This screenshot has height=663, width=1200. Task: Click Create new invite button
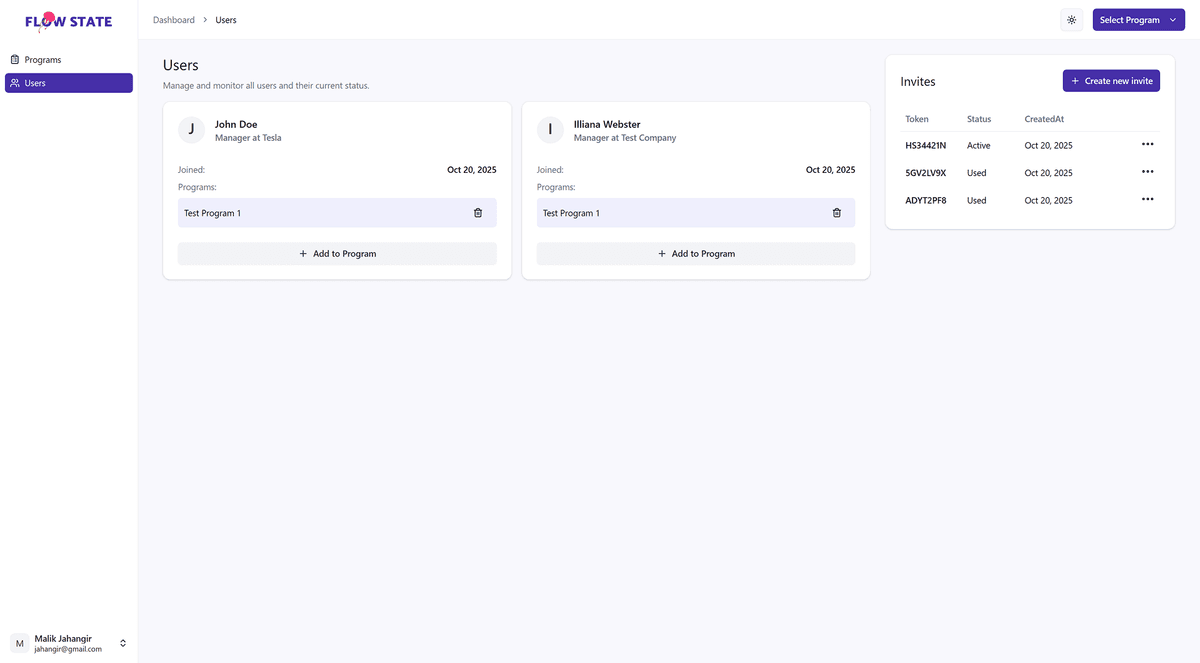click(x=1111, y=81)
